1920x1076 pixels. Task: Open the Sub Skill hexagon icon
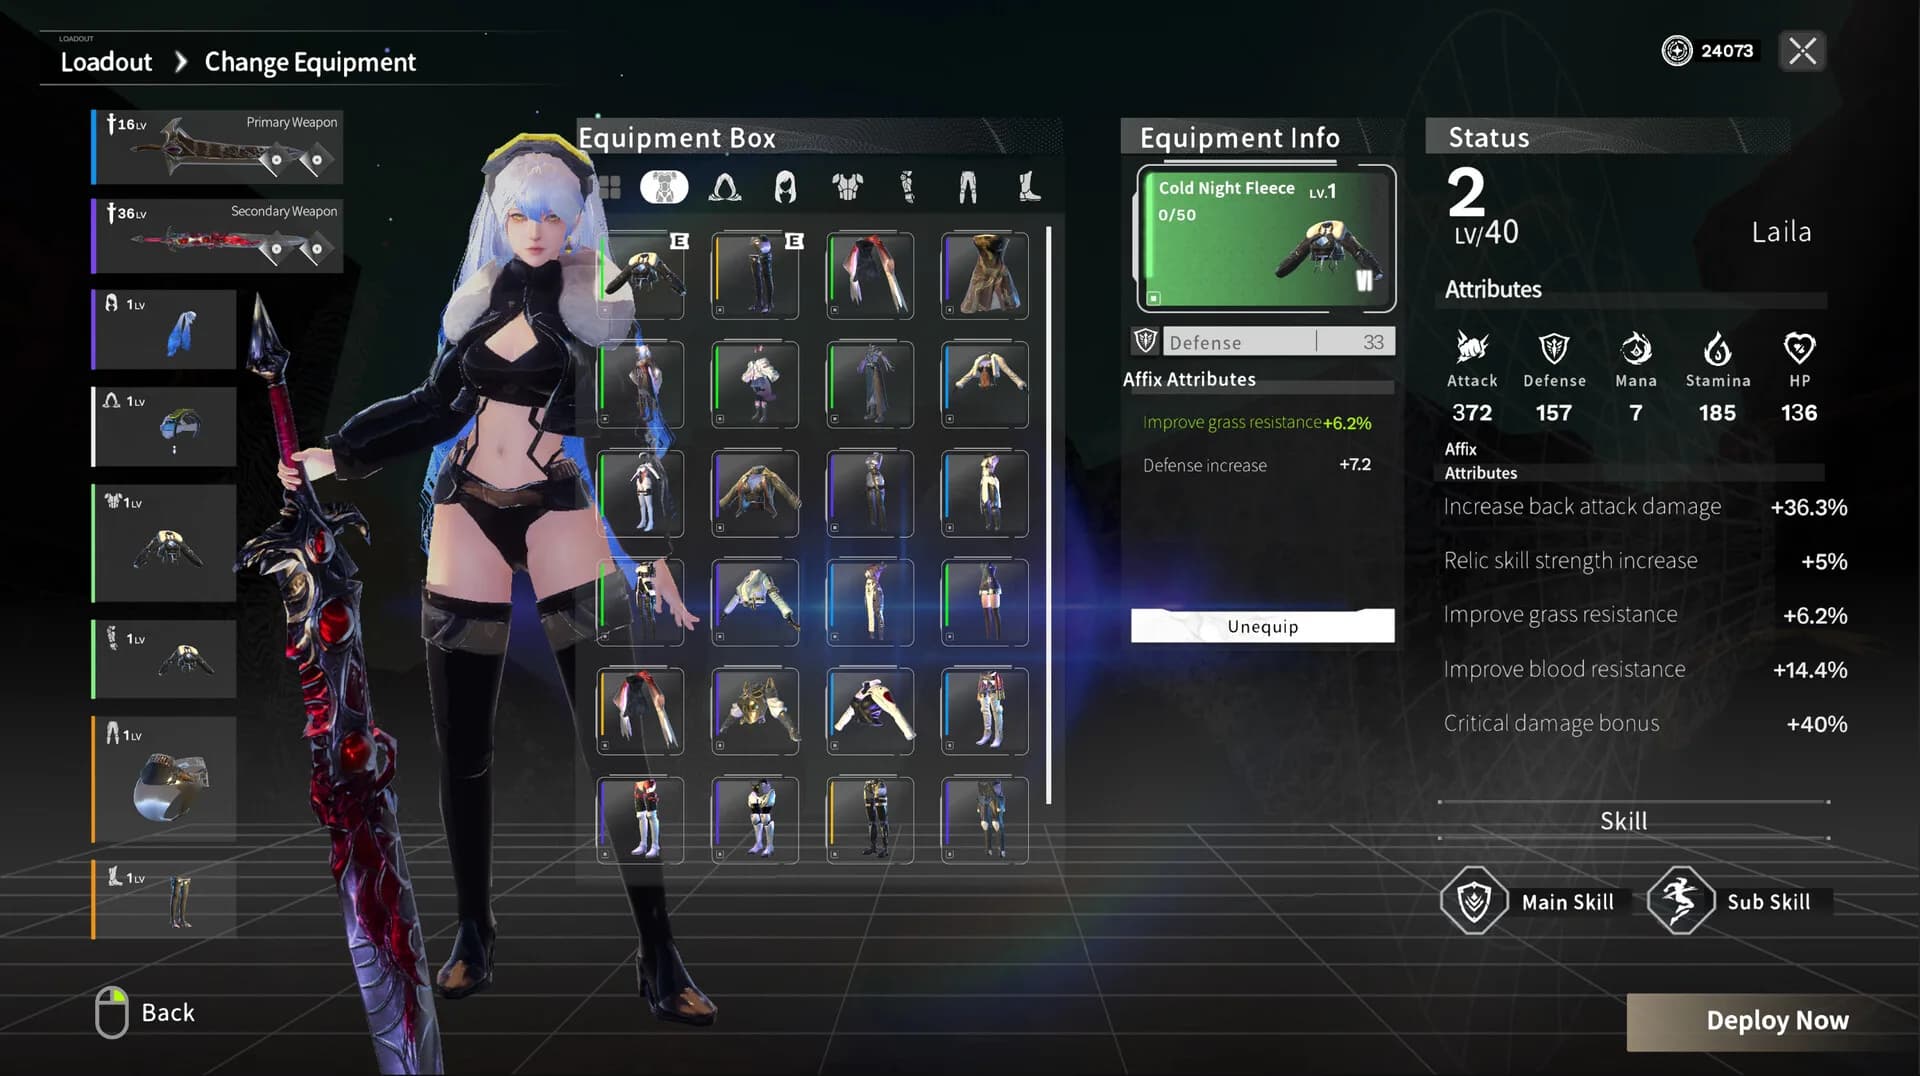pyautogui.click(x=1680, y=901)
